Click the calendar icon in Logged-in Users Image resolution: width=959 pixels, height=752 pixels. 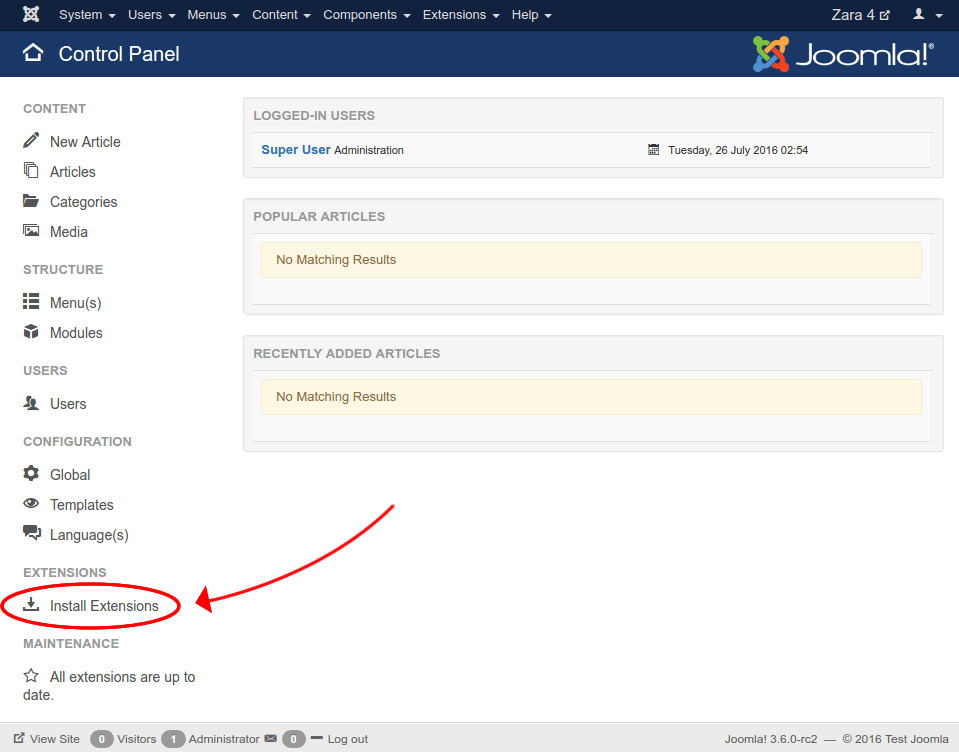pos(654,149)
